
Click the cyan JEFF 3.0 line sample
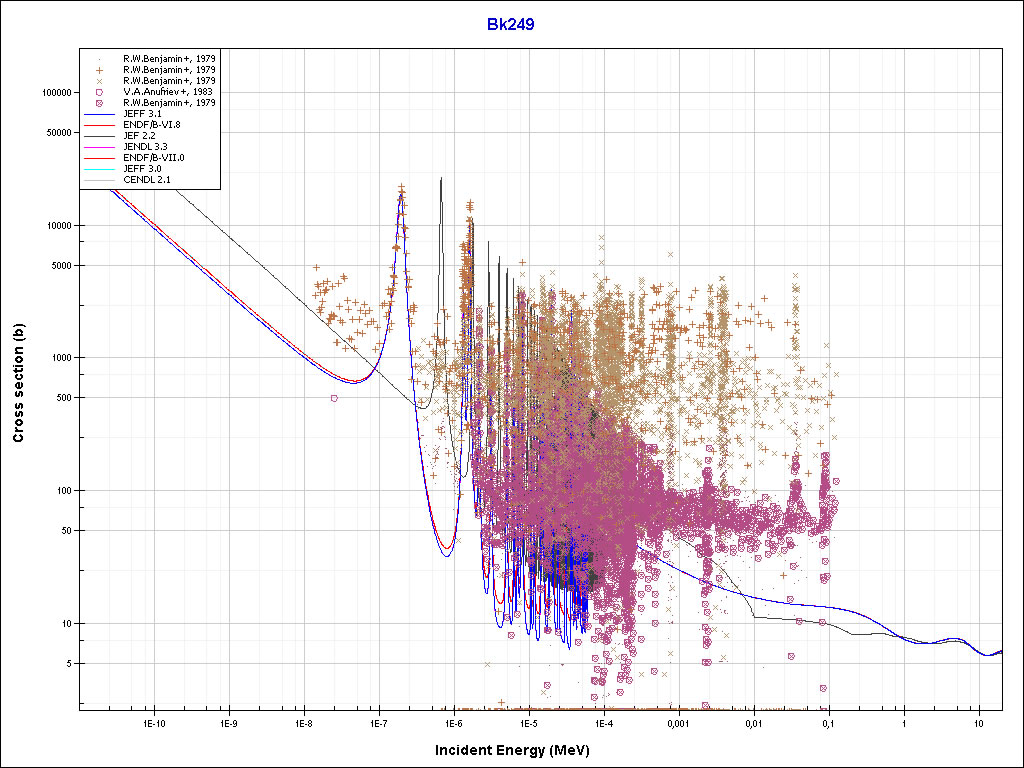pos(100,169)
